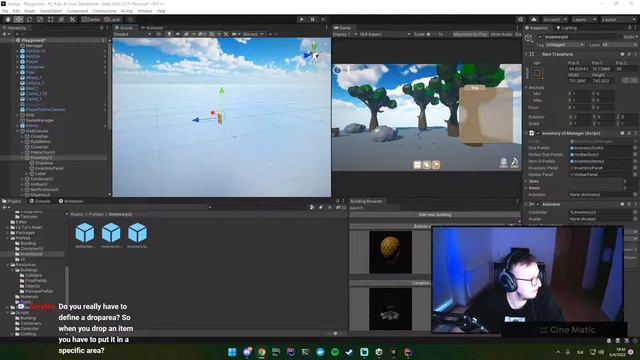Click the Pause button
The height and width of the screenshot is (360, 640).
click(x=313, y=19)
